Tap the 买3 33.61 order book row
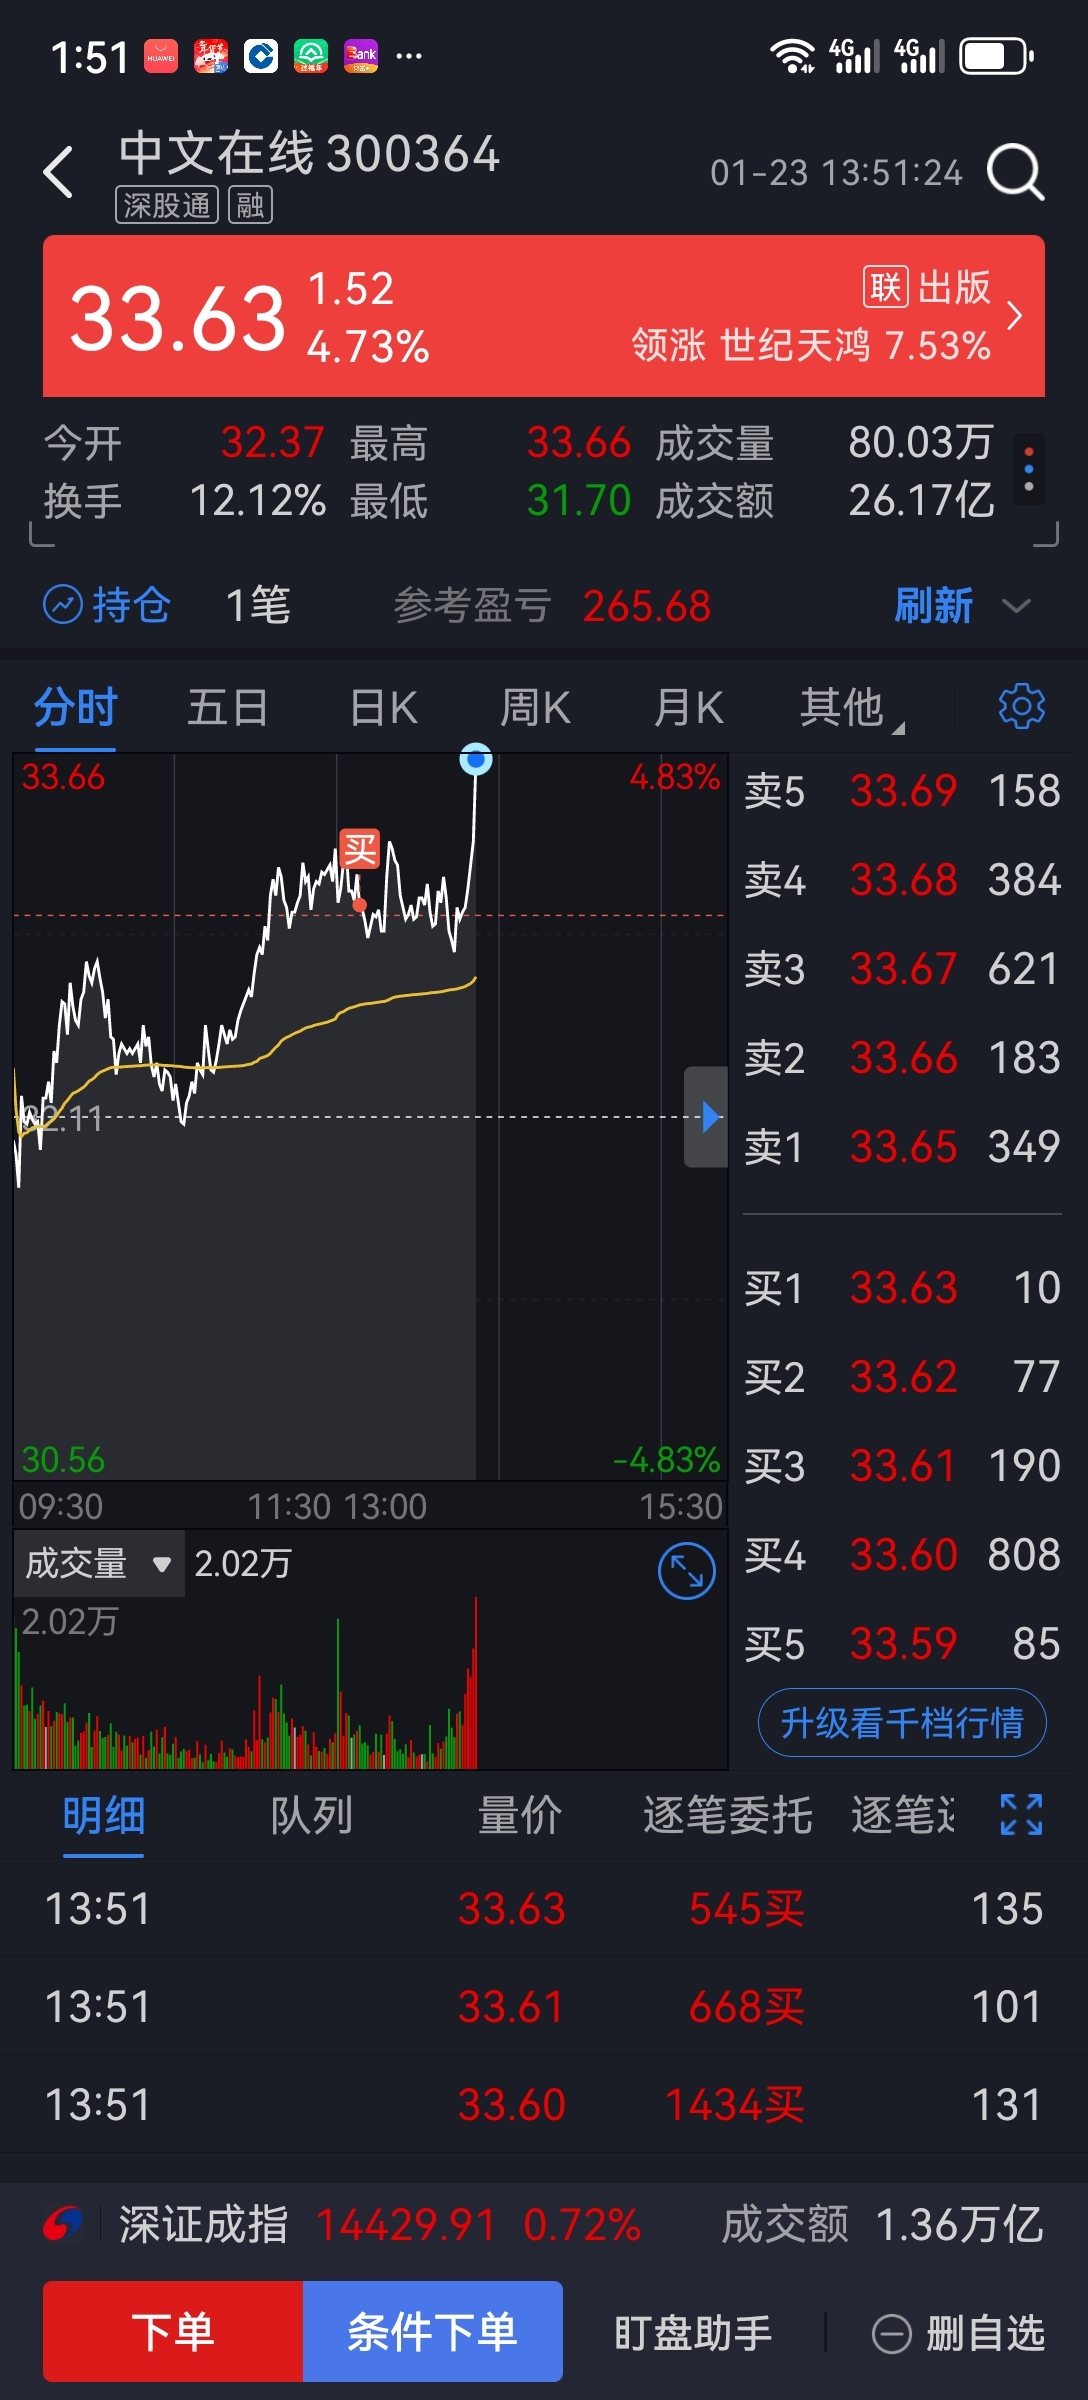The width and height of the screenshot is (1088, 2400). tap(902, 1466)
